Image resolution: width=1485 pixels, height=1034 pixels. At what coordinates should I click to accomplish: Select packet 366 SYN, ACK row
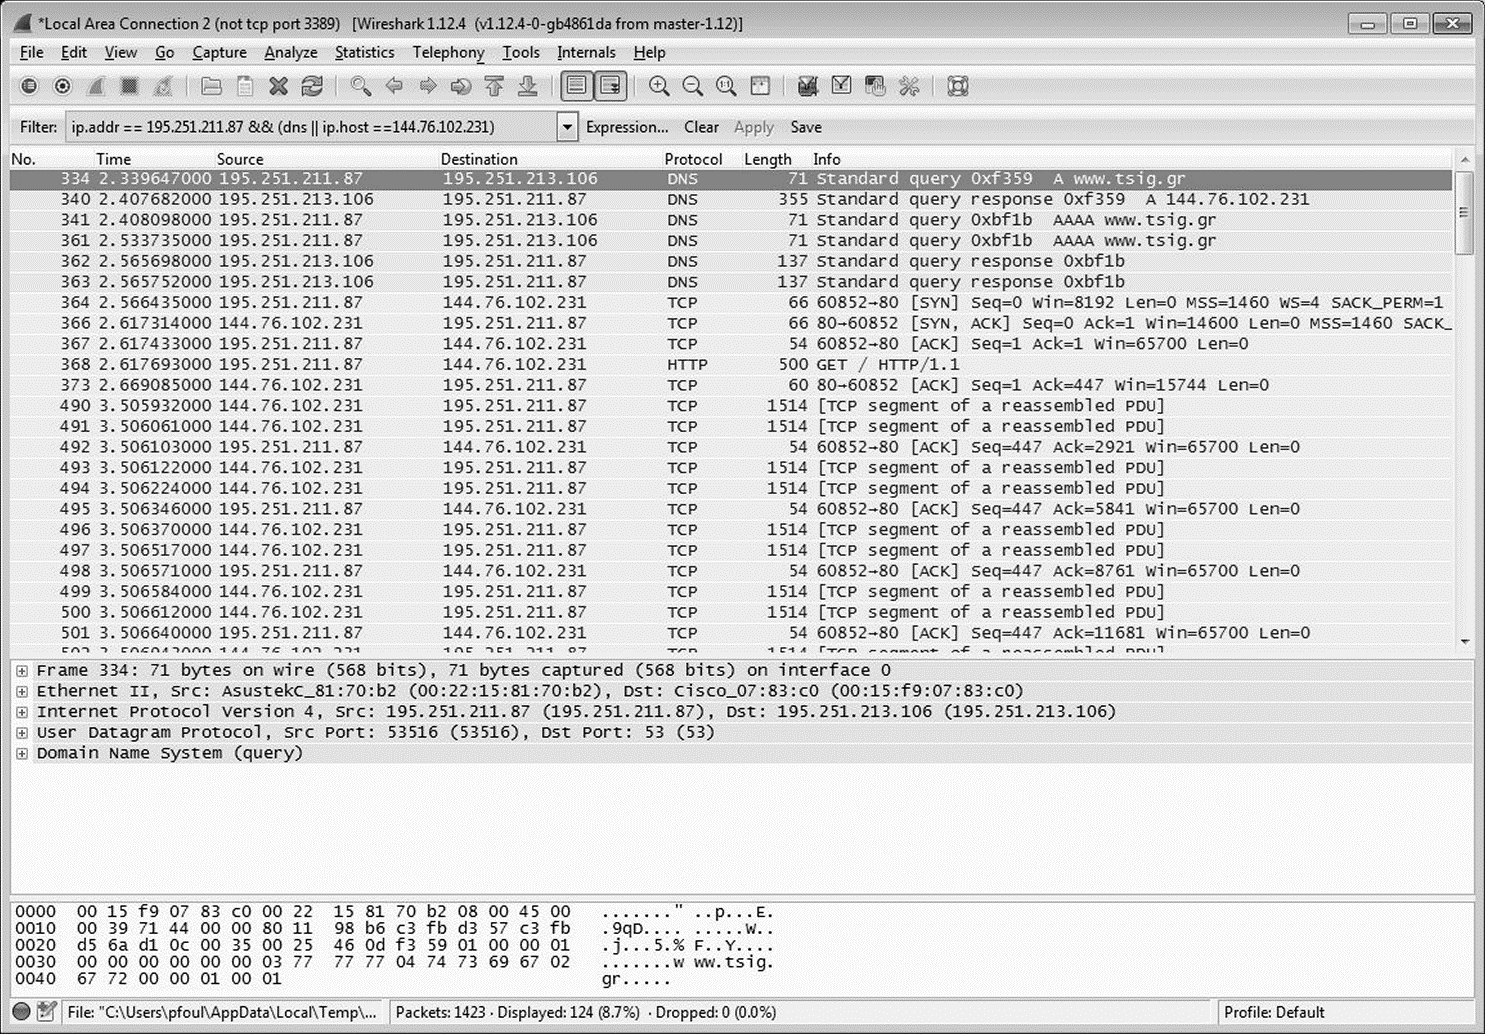[x=732, y=323]
